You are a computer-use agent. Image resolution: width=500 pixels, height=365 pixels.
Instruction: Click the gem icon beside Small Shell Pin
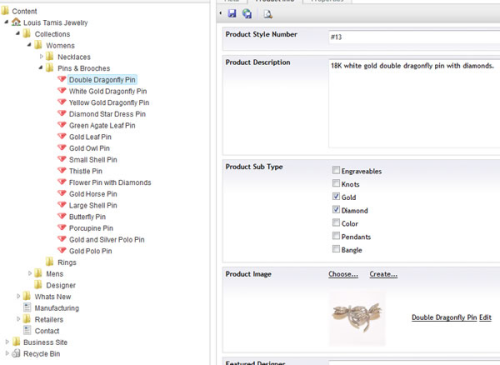62,159
